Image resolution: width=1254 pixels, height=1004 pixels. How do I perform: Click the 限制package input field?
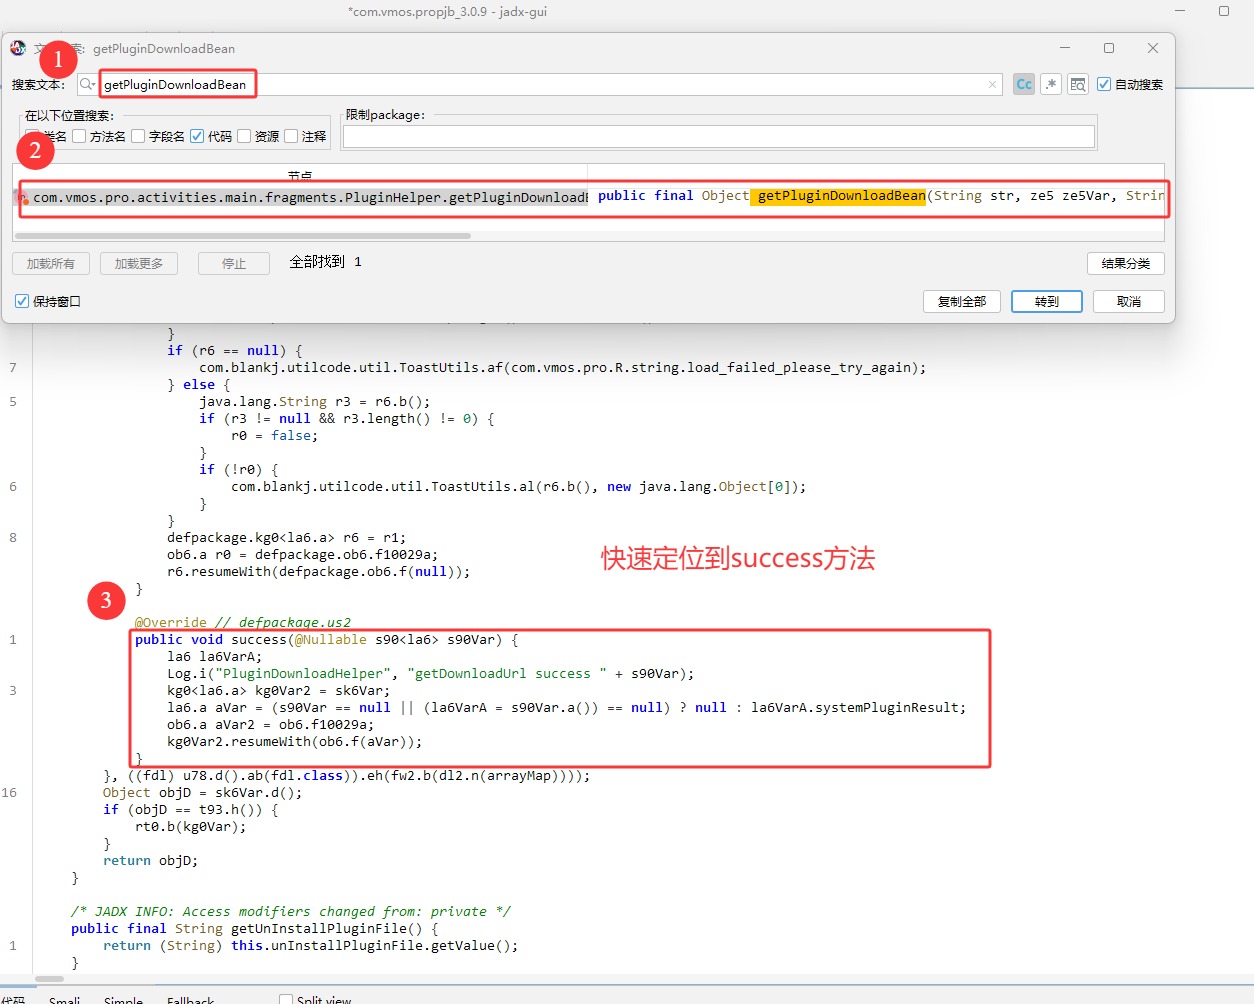coord(719,136)
